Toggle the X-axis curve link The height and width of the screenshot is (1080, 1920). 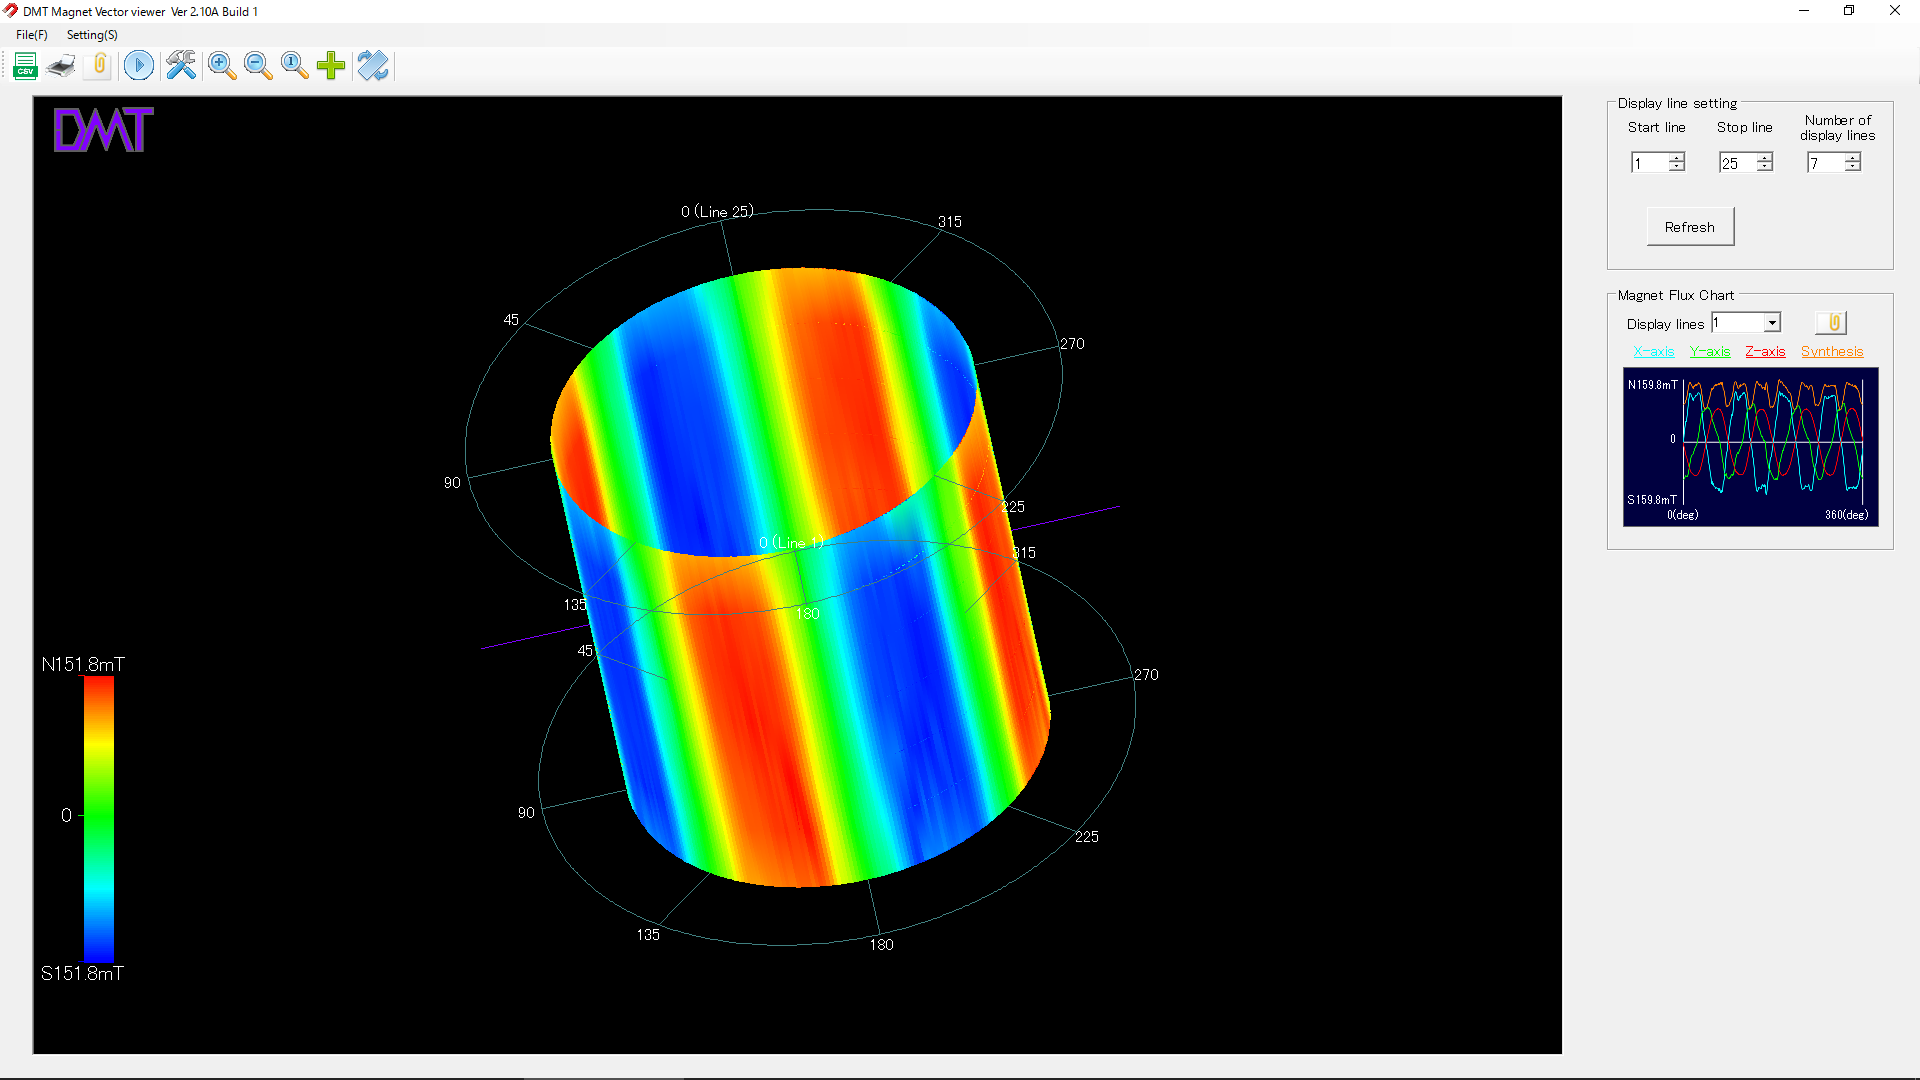click(1653, 351)
